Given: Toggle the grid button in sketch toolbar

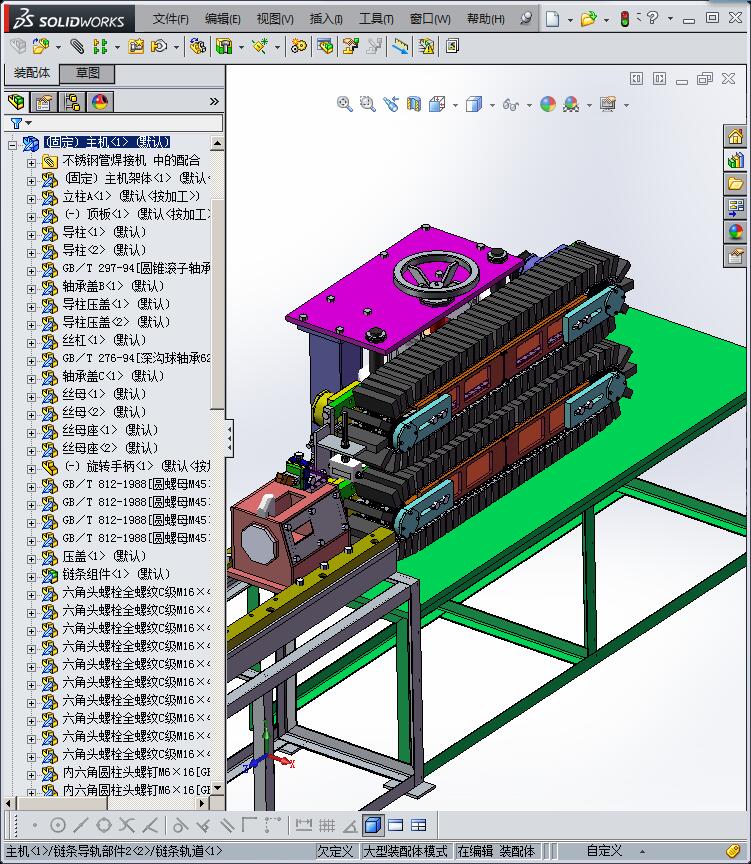Looking at the screenshot, I should 327,825.
